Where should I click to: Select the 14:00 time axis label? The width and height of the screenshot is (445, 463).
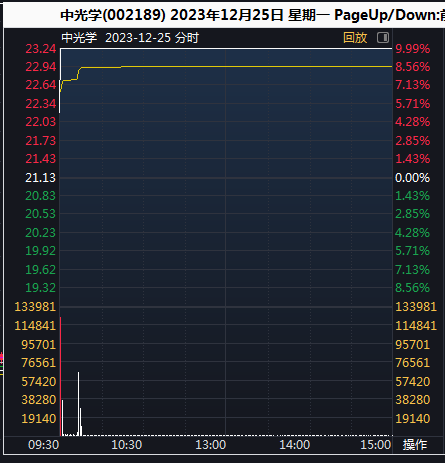point(294,445)
